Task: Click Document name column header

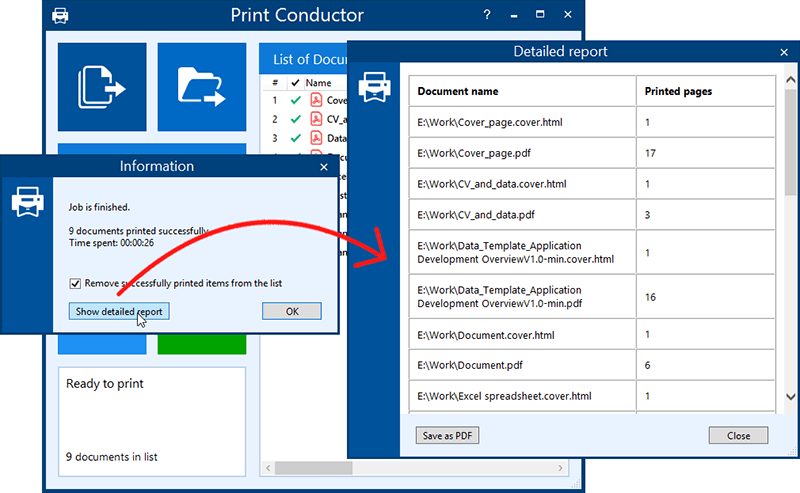Action: point(458,91)
